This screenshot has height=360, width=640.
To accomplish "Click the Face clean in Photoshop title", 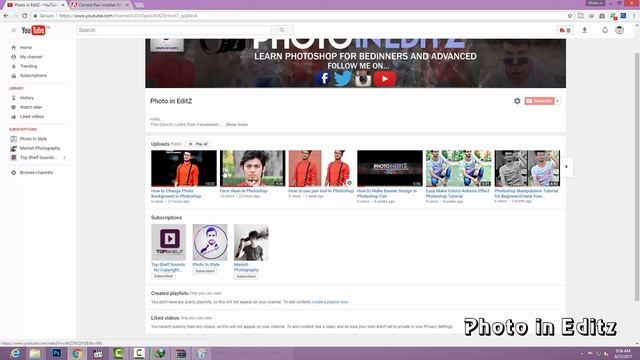I will [244, 191].
